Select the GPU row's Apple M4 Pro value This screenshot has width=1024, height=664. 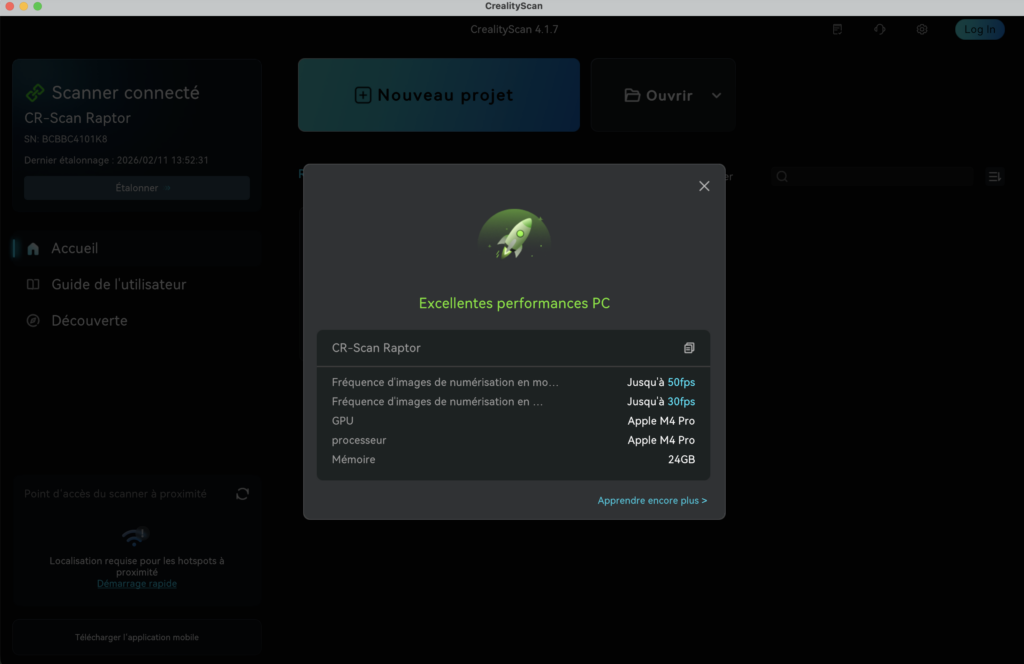(661, 421)
